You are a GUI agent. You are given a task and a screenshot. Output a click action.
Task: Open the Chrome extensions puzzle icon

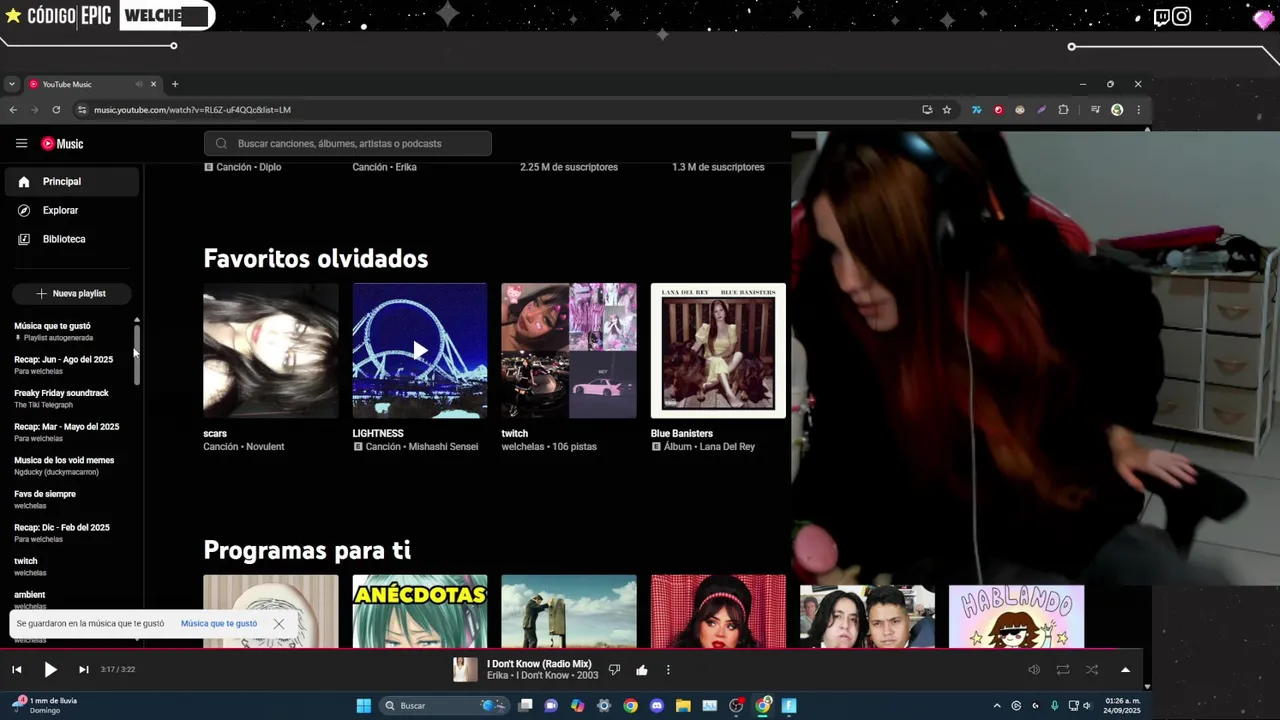1063,110
